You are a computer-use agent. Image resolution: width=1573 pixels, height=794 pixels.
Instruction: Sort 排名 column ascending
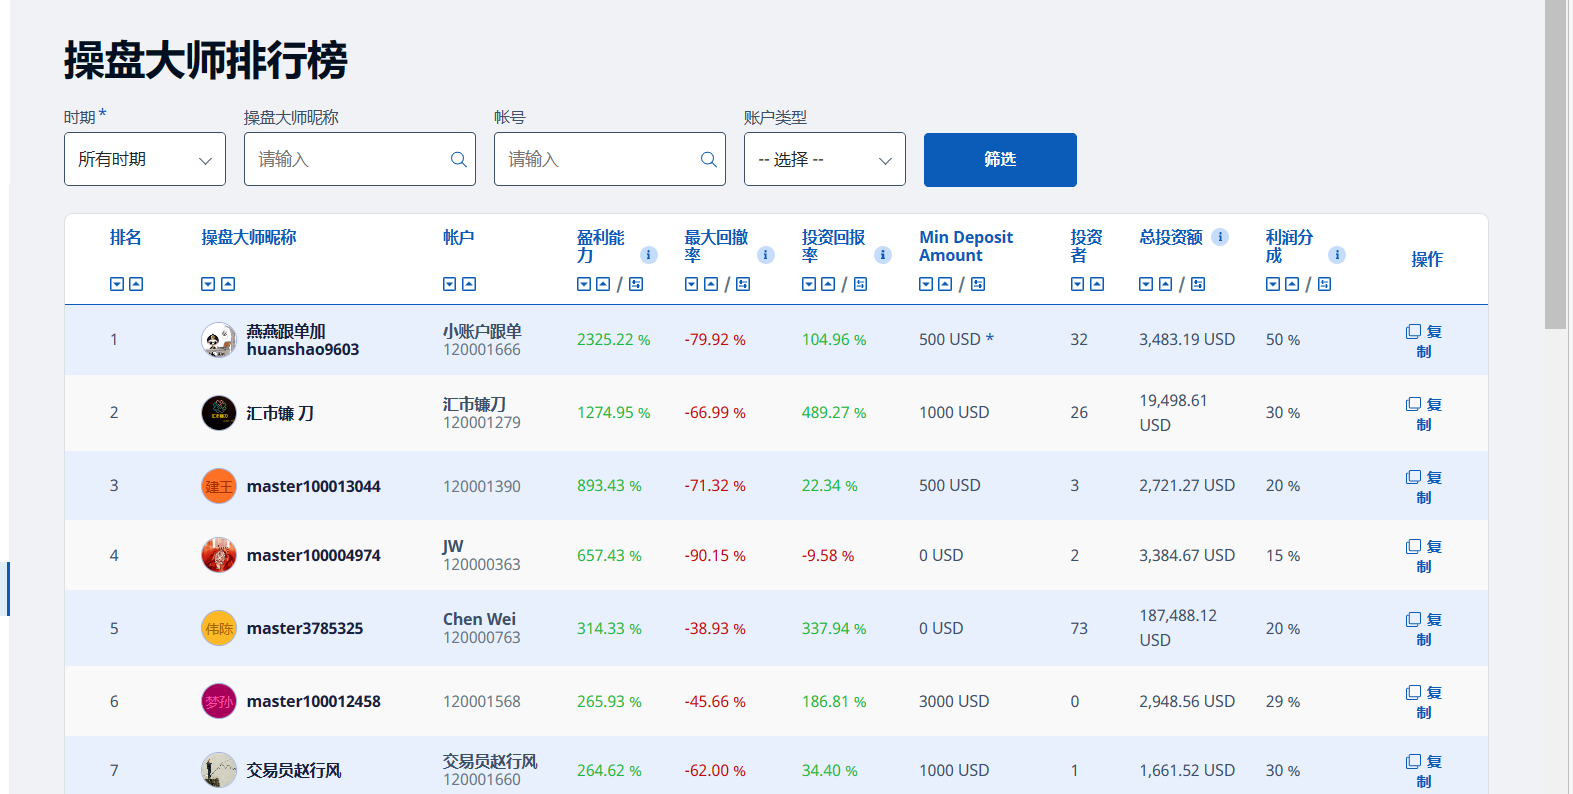[136, 284]
